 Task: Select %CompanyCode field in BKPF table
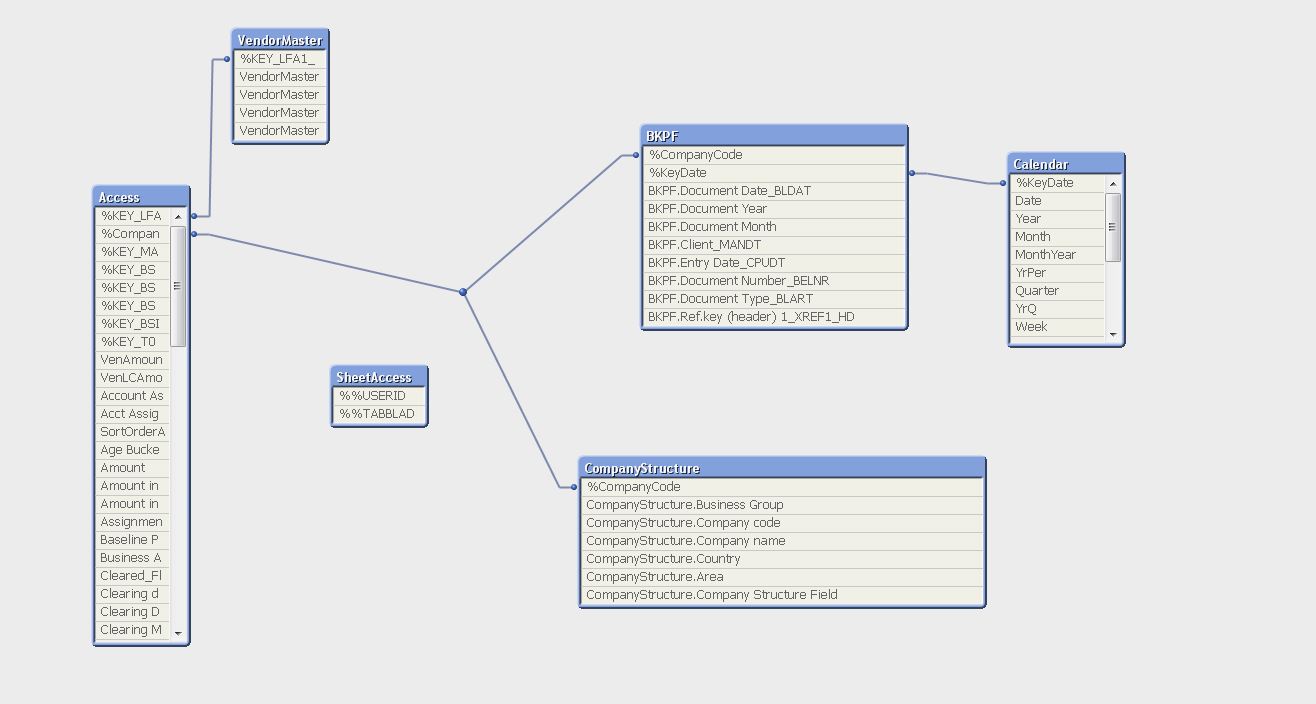[774, 155]
